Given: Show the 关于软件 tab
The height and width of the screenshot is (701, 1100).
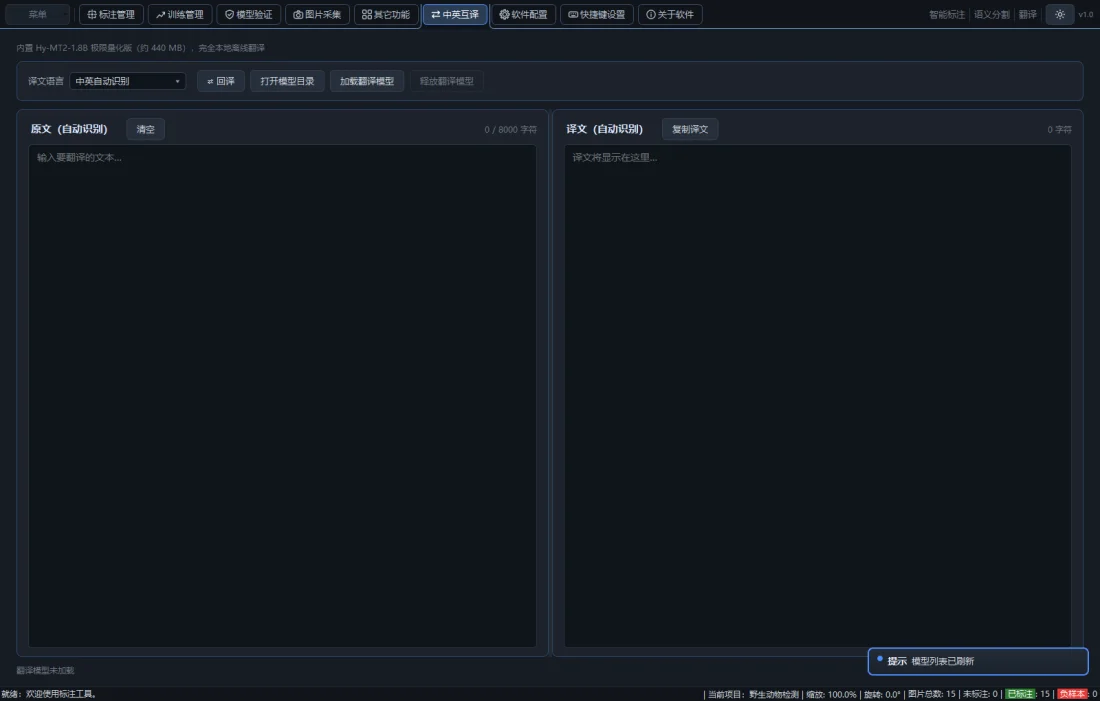Looking at the screenshot, I should tap(670, 15).
